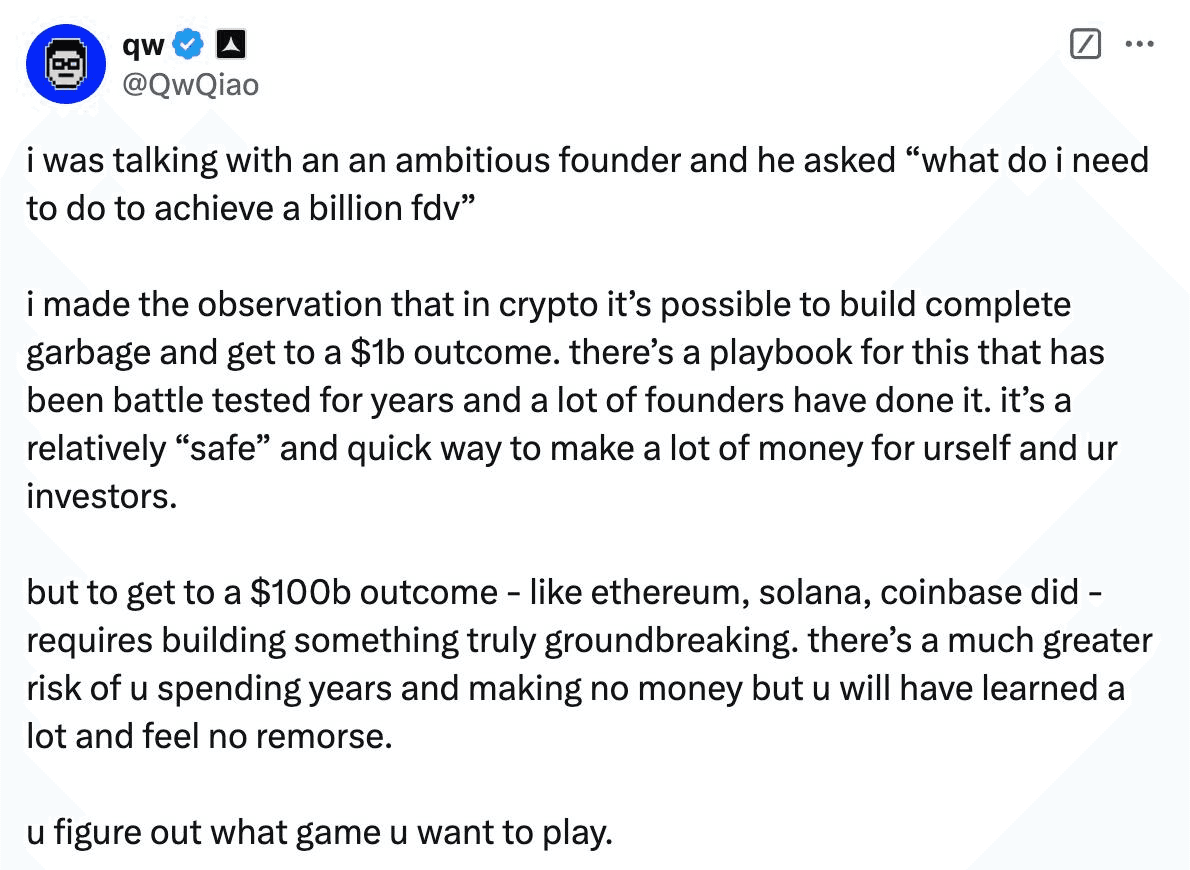
Task: Click the "$100b" text in the post
Action: (300, 592)
